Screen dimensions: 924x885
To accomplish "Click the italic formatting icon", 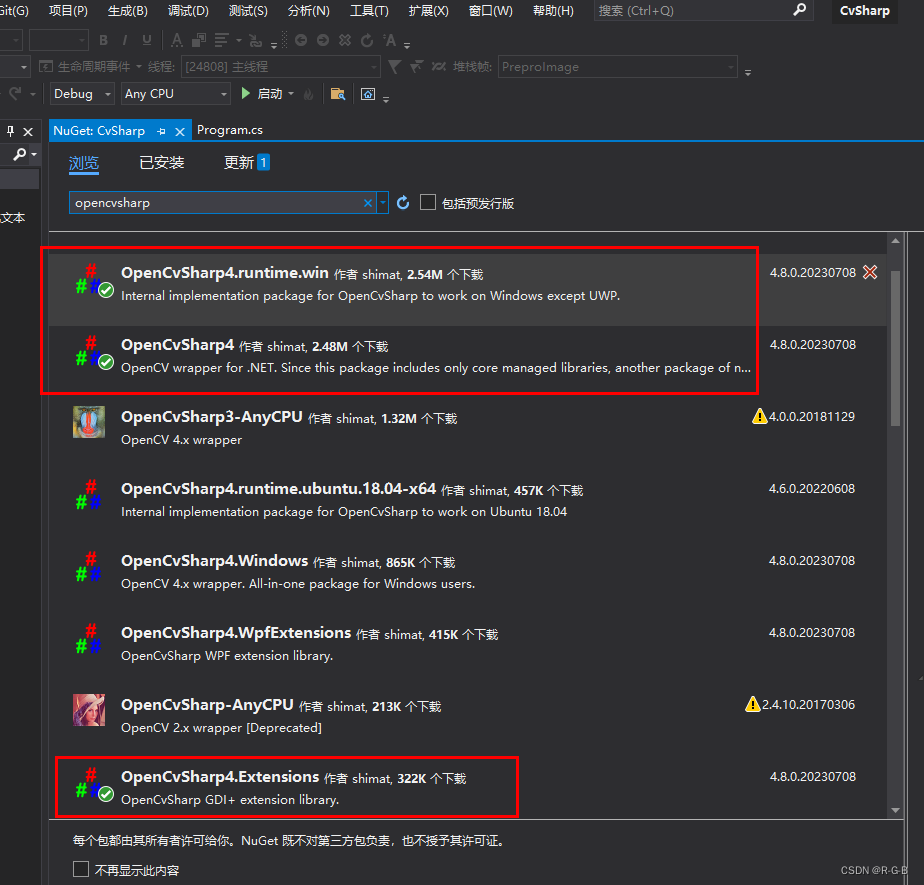I will (125, 40).
